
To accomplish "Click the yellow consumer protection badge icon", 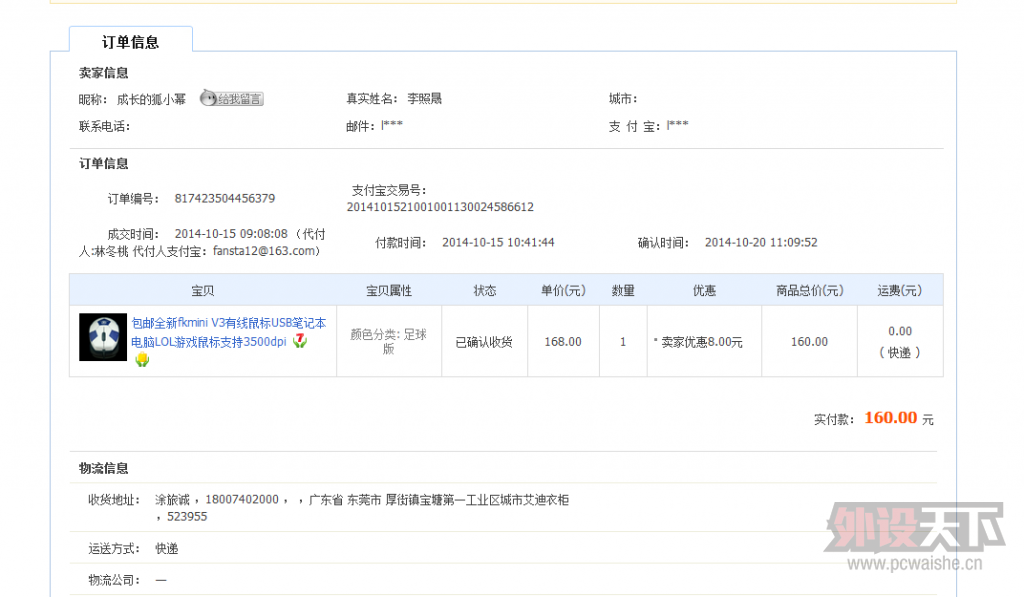I will click(142, 359).
